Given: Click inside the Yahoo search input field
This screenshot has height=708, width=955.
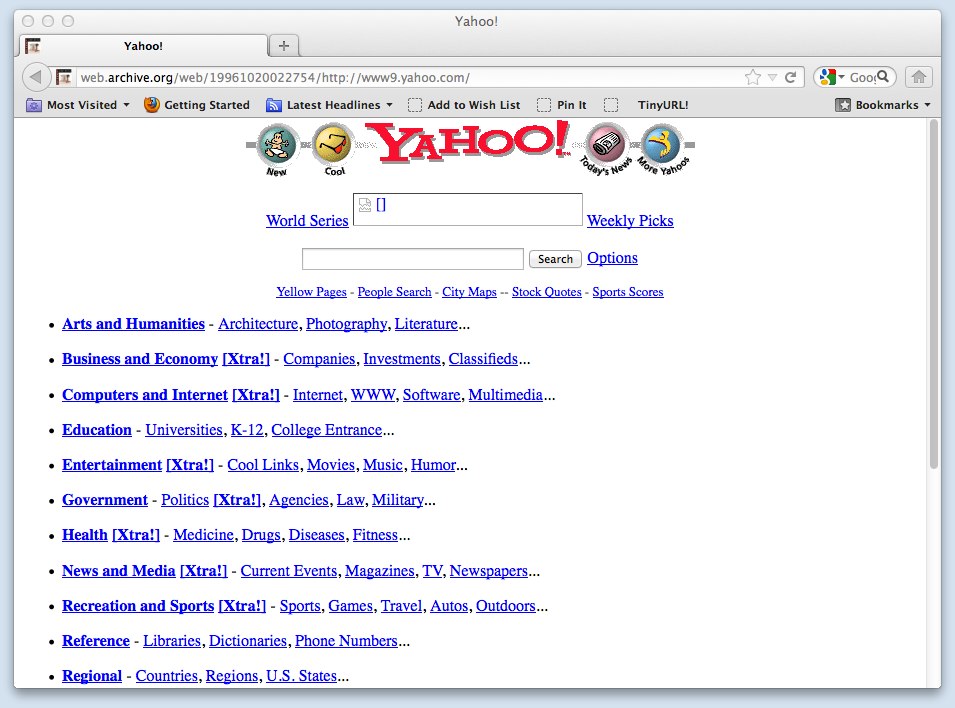Looking at the screenshot, I should pyautogui.click(x=412, y=258).
